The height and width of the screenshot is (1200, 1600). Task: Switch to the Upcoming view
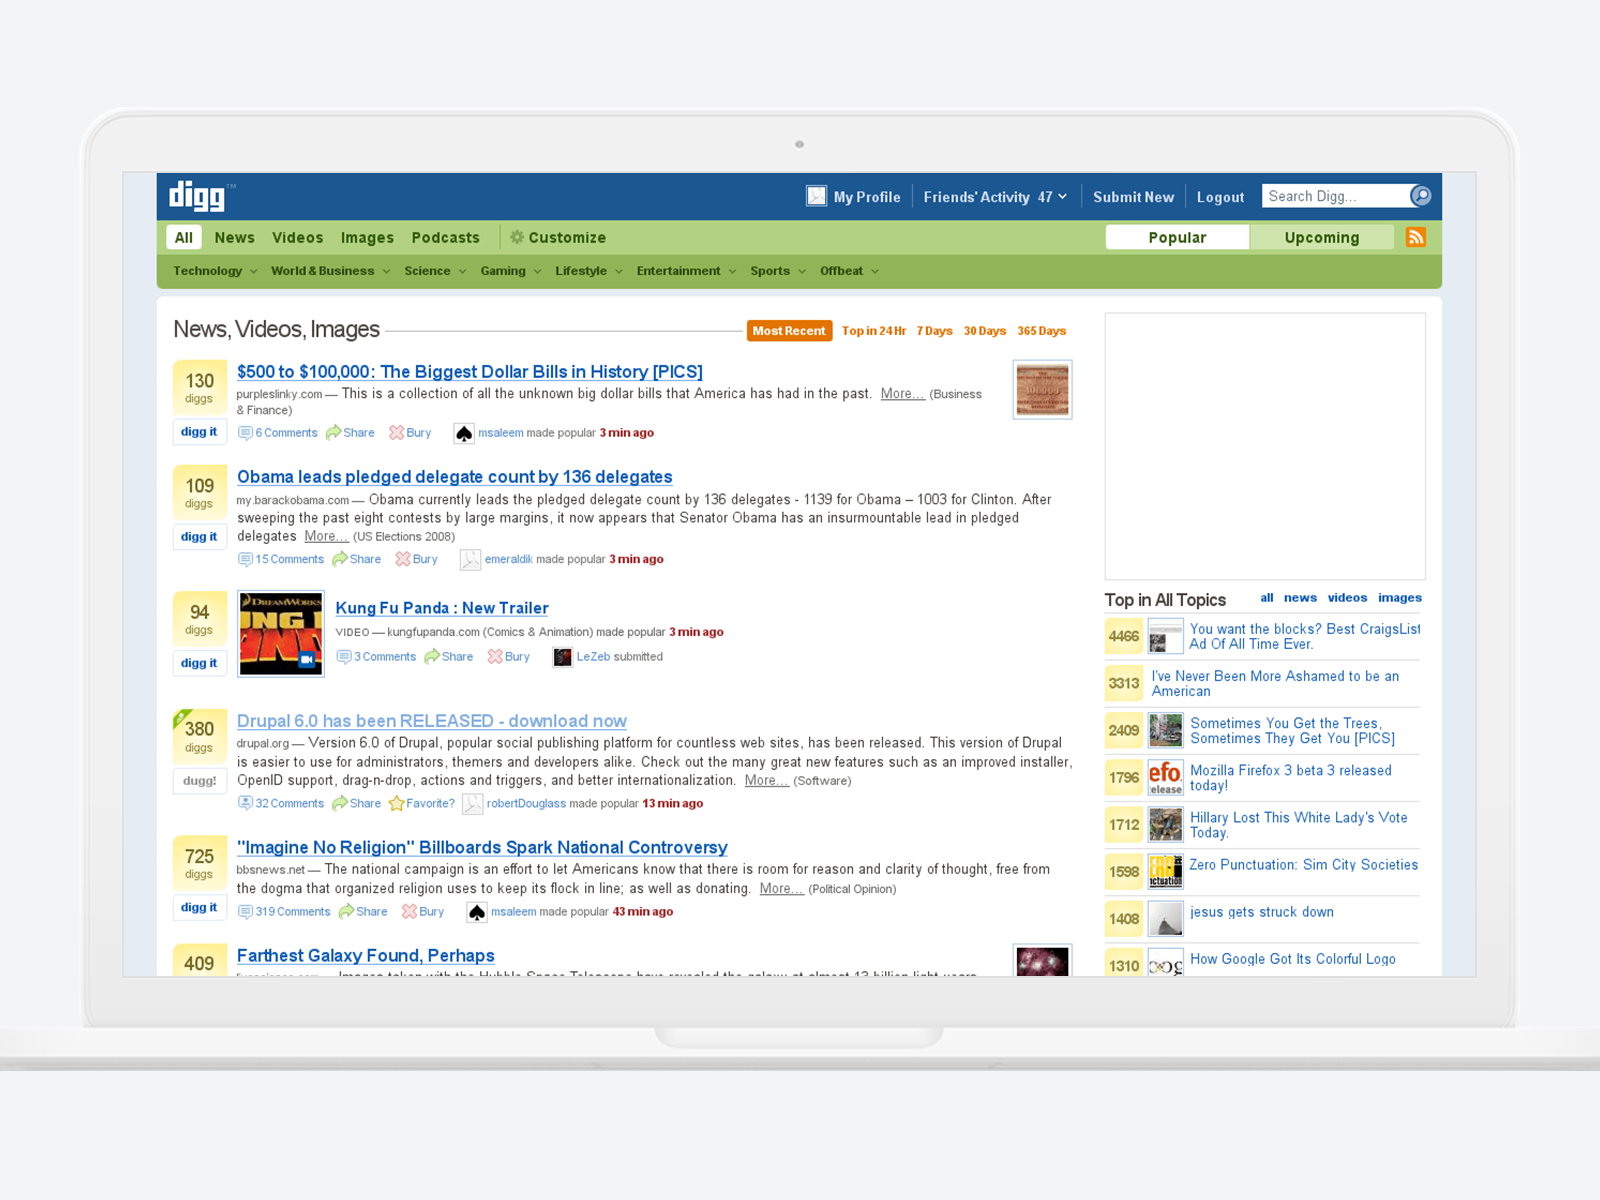(x=1321, y=237)
